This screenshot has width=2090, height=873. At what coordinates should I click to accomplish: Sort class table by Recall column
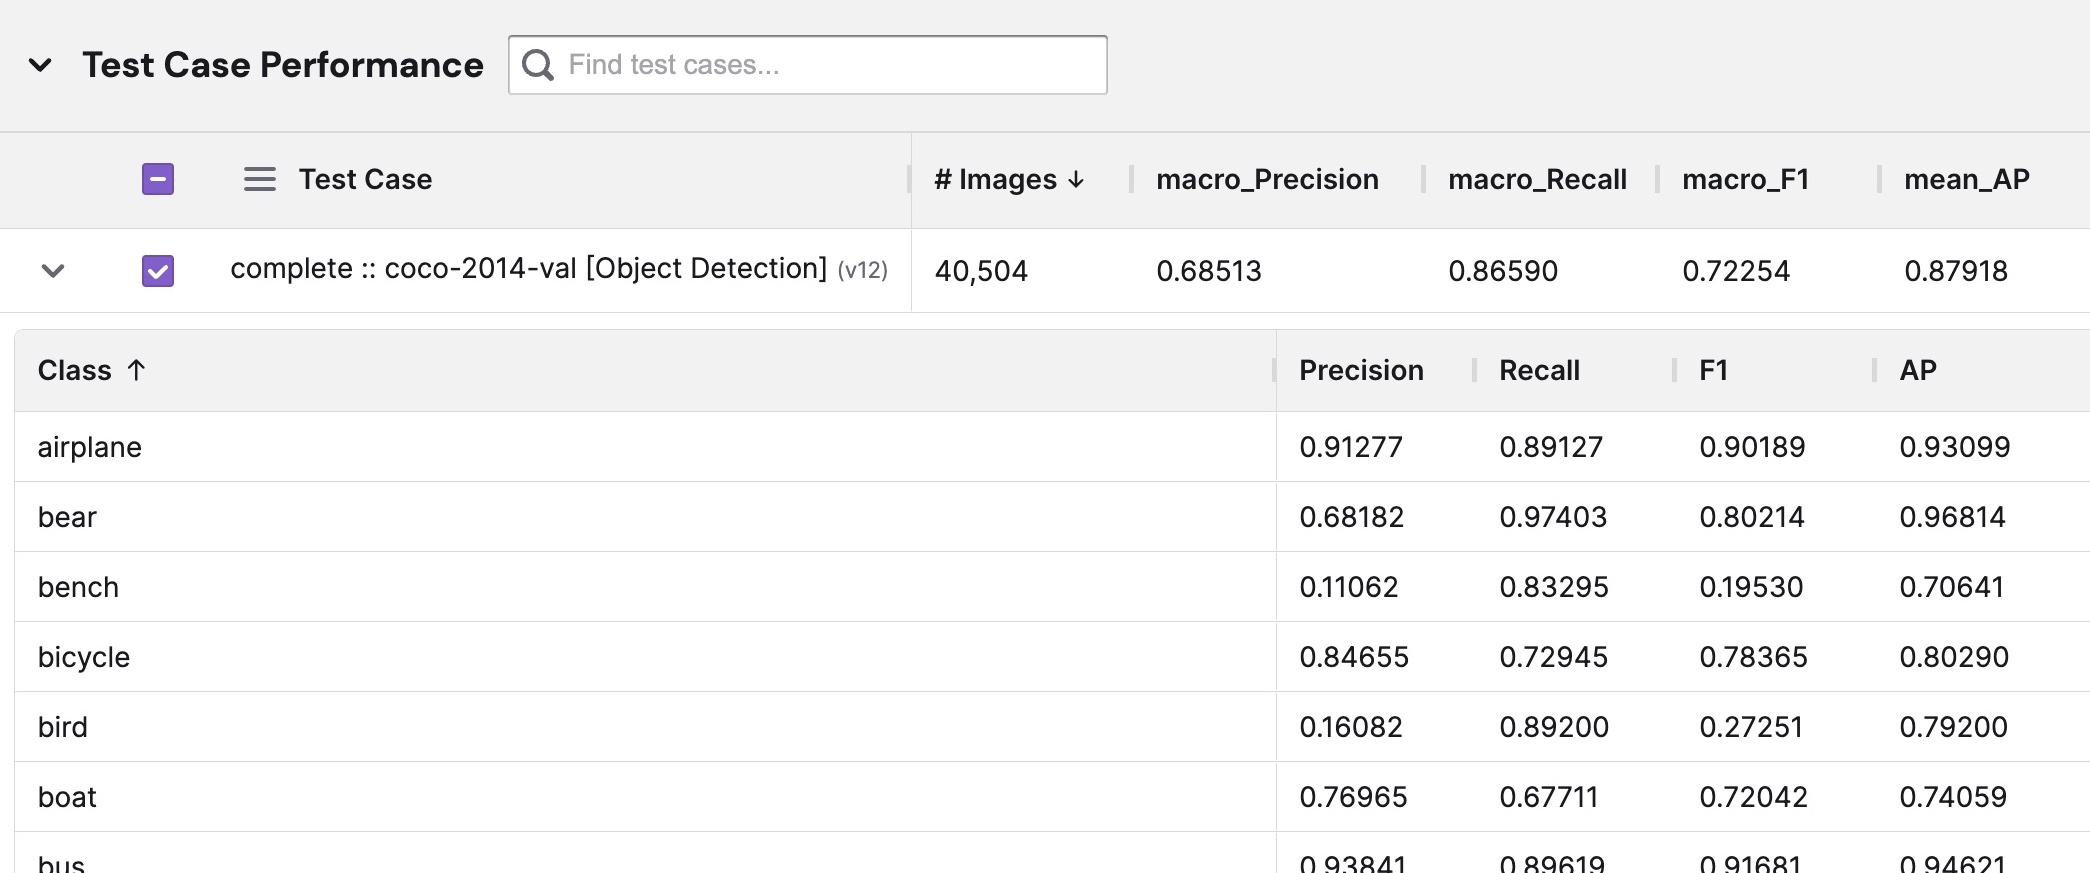point(1539,371)
